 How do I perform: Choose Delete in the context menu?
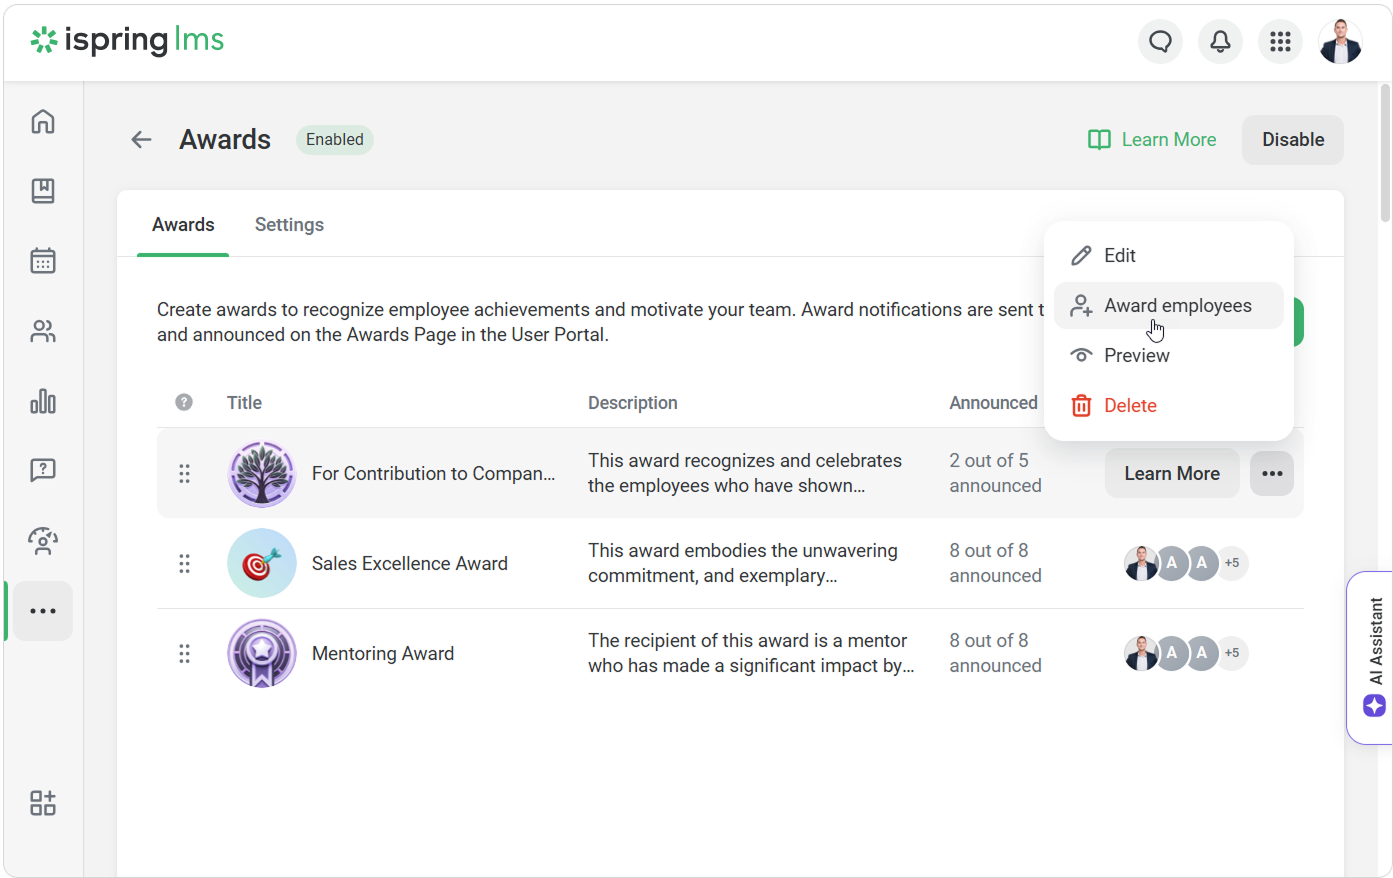[x=1130, y=406]
